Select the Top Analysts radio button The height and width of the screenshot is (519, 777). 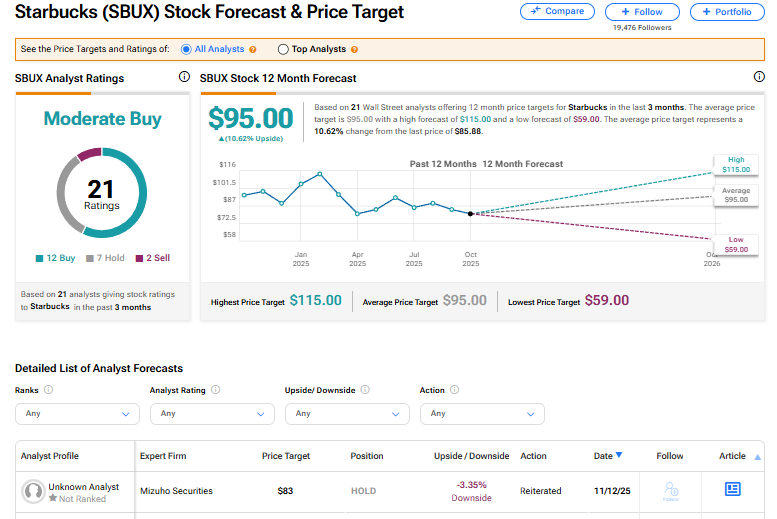[283, 49]
